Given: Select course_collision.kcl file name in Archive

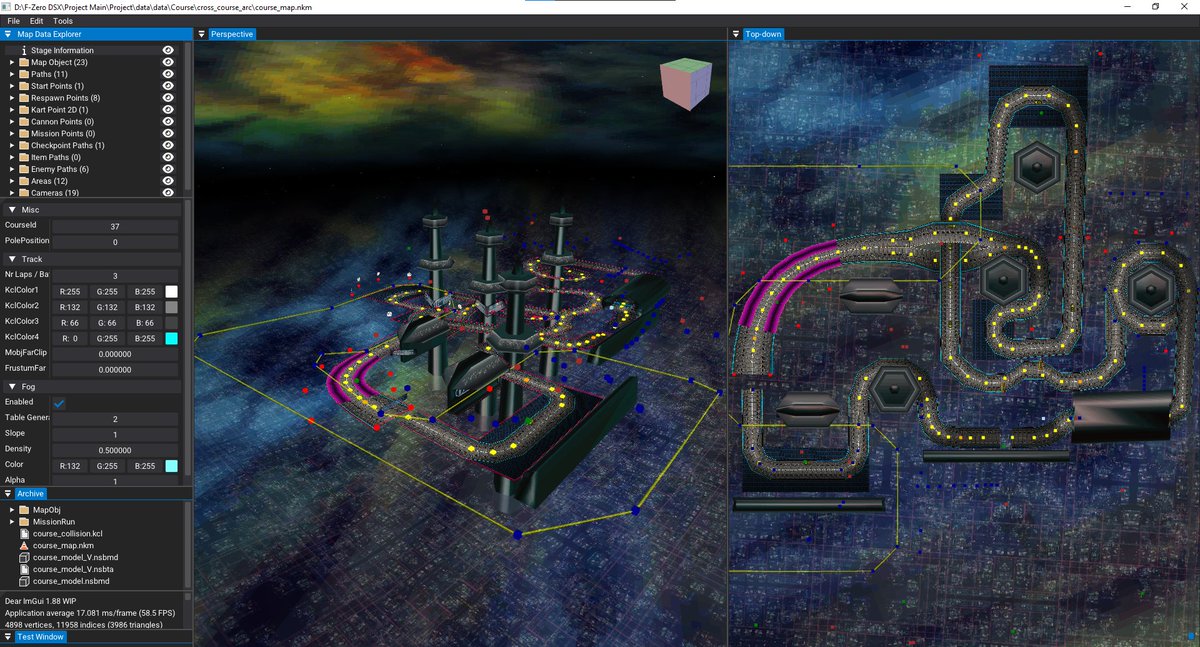Looking at the screenshot, I should 68,533.
